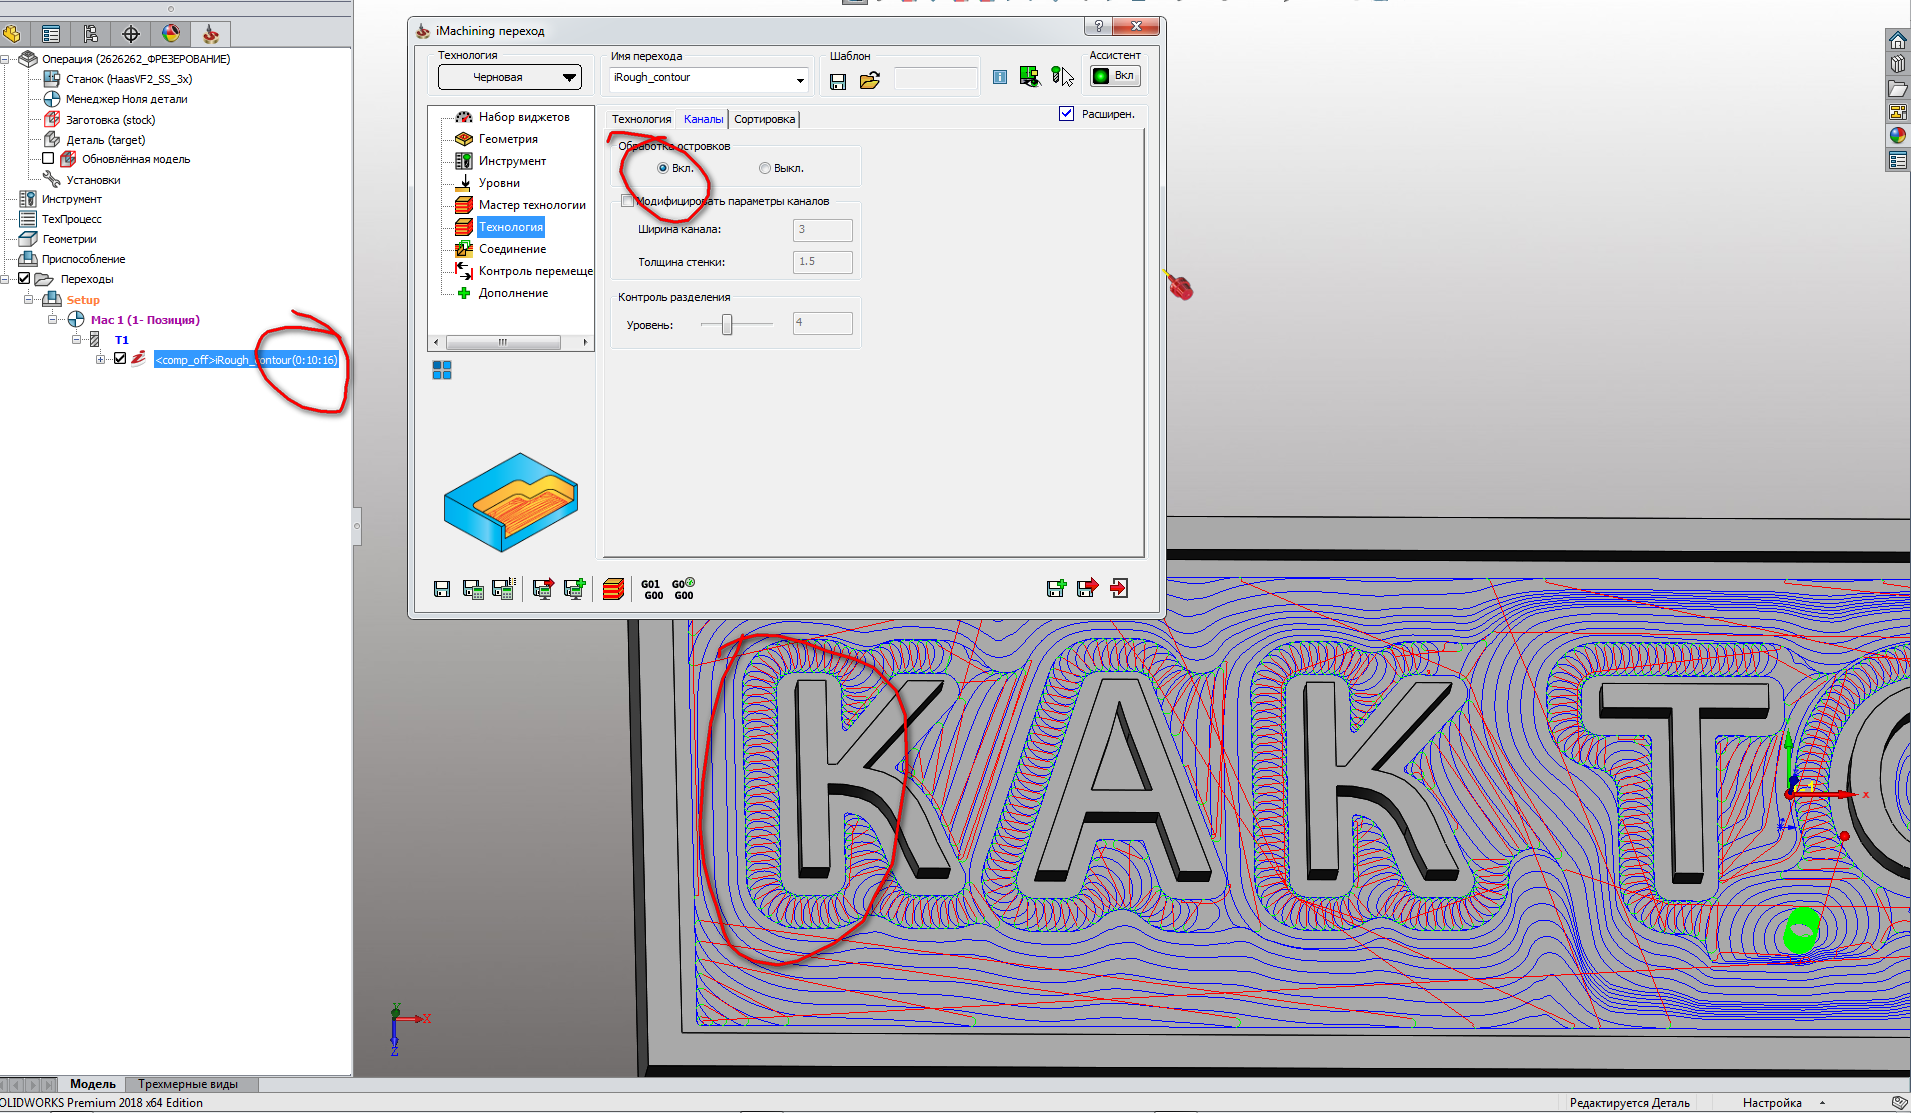Switch to the 'Технология' tab
The image size is (1911, 1113).
[641, 119]
